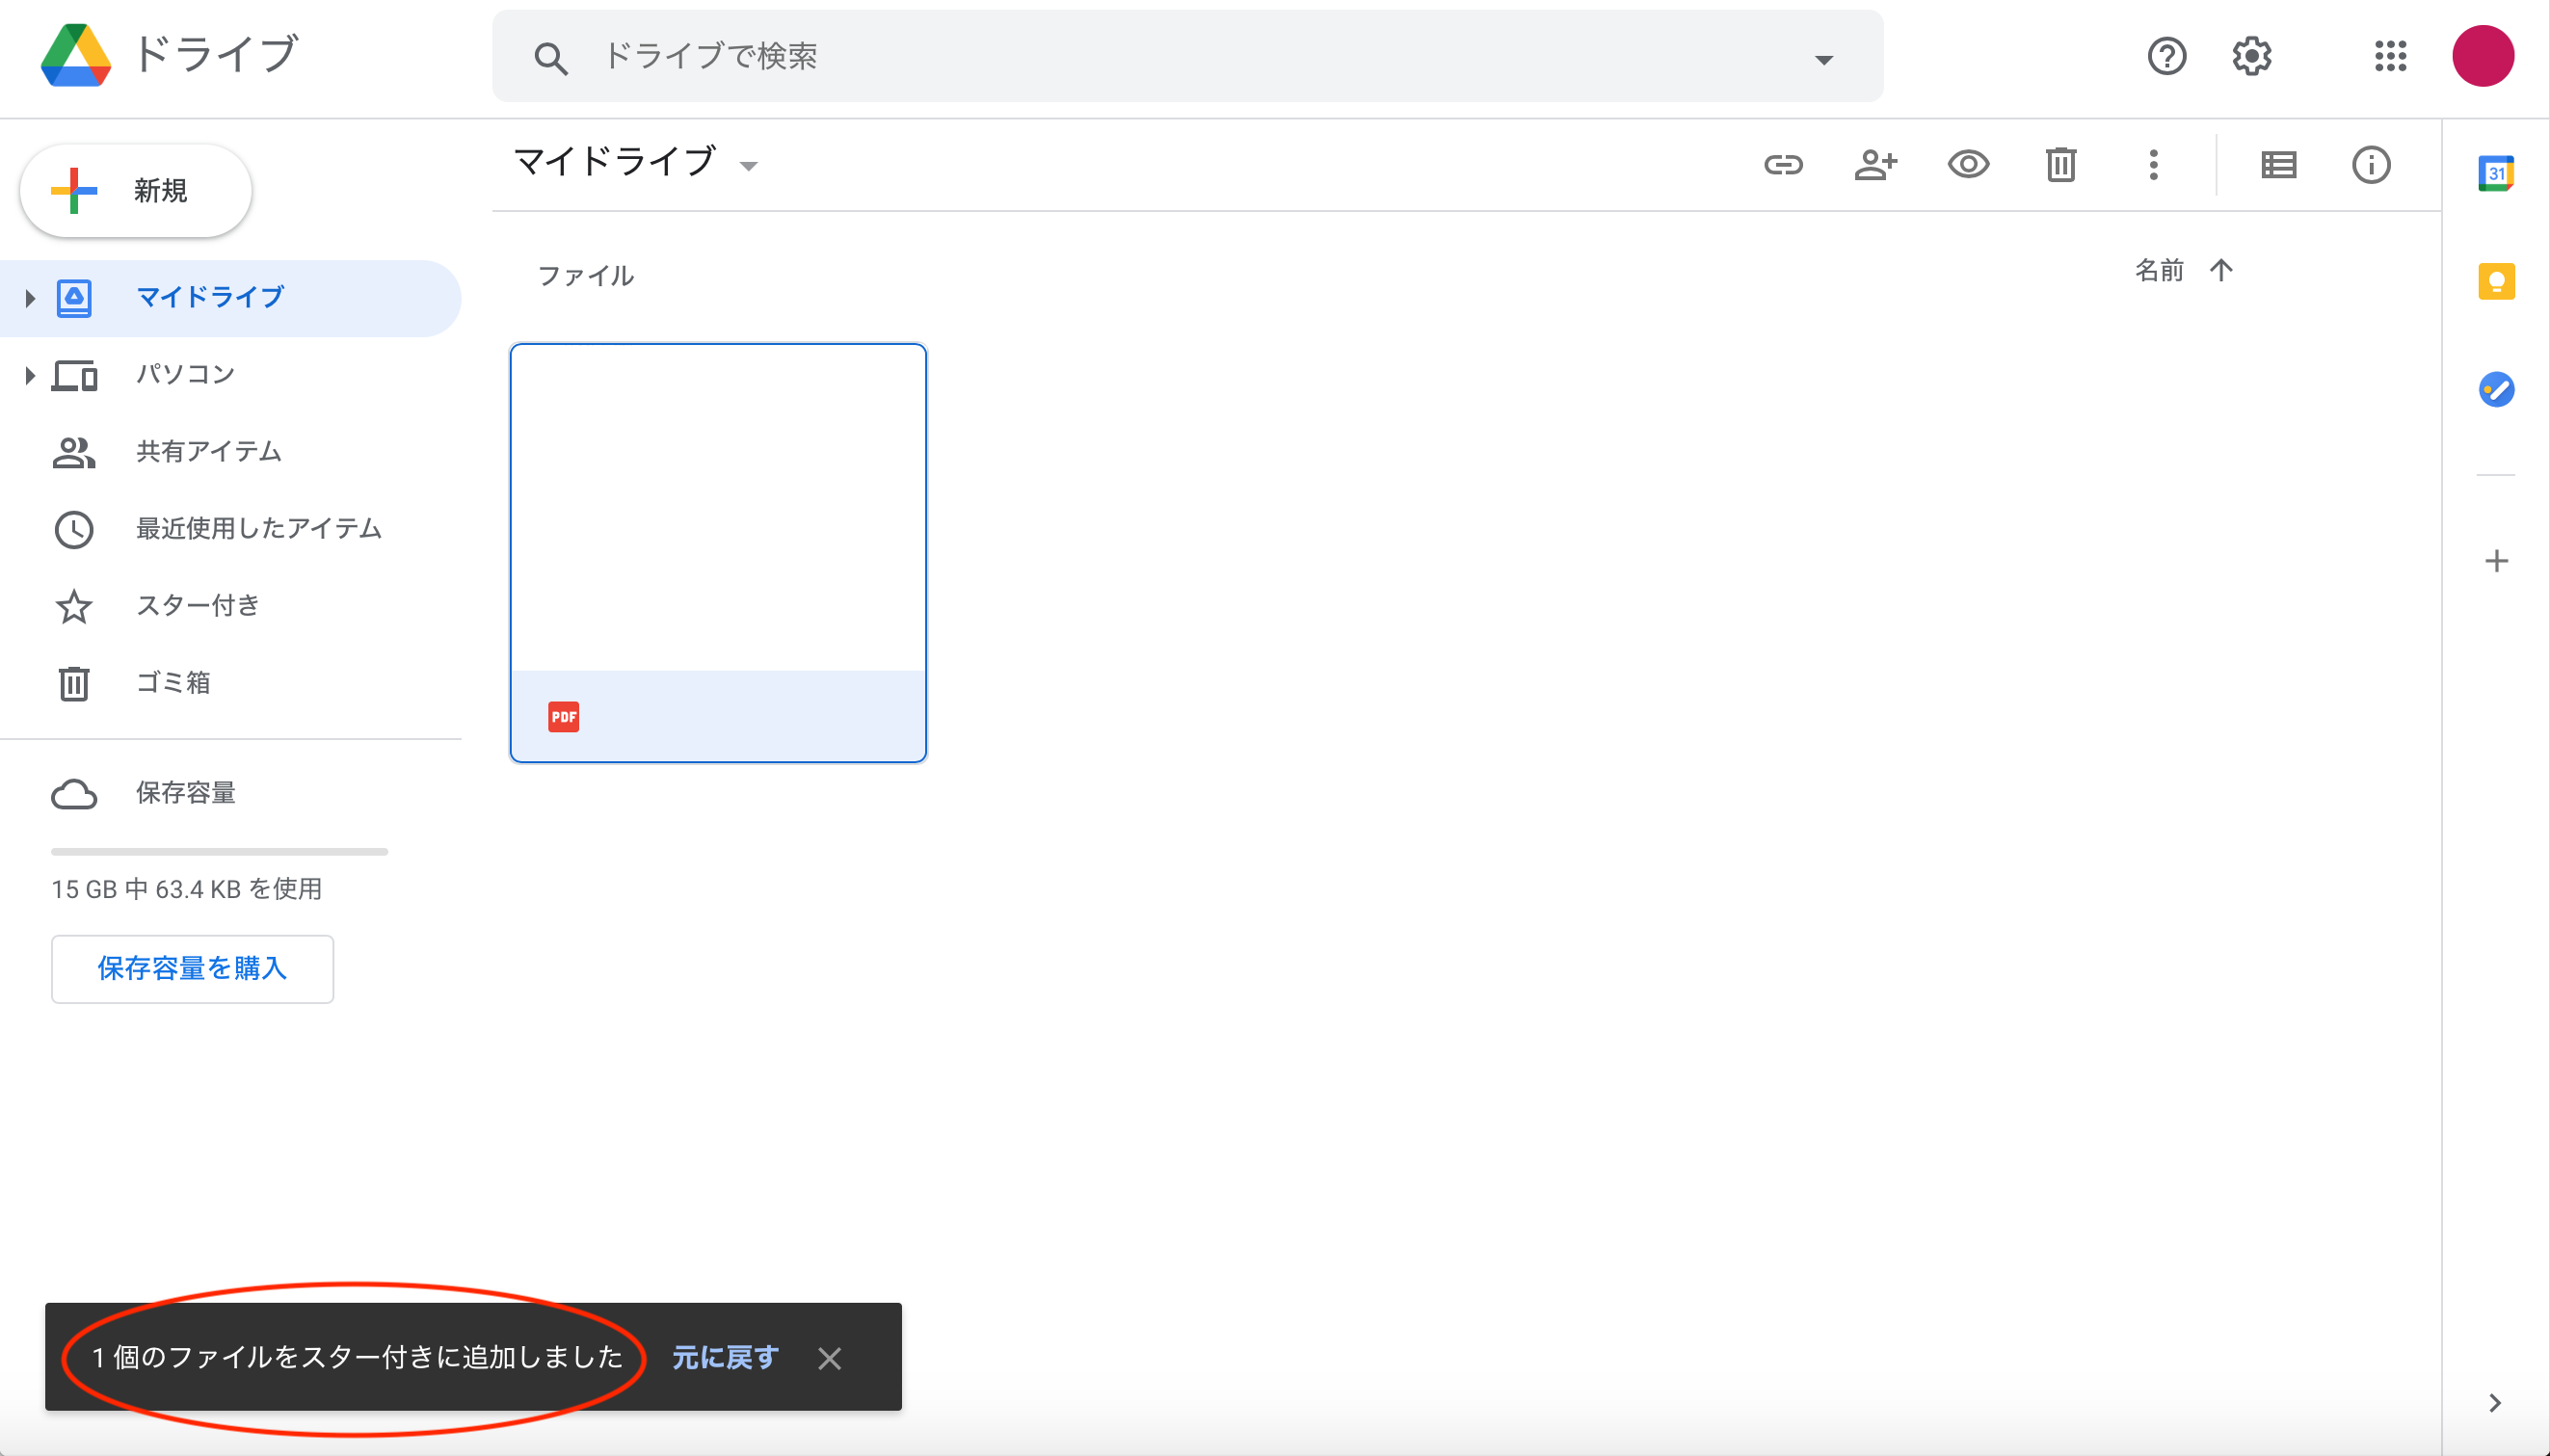Select パソコン in the sidebar
This screenshot has height=1456, width=2550.
[x=230, y=375]
